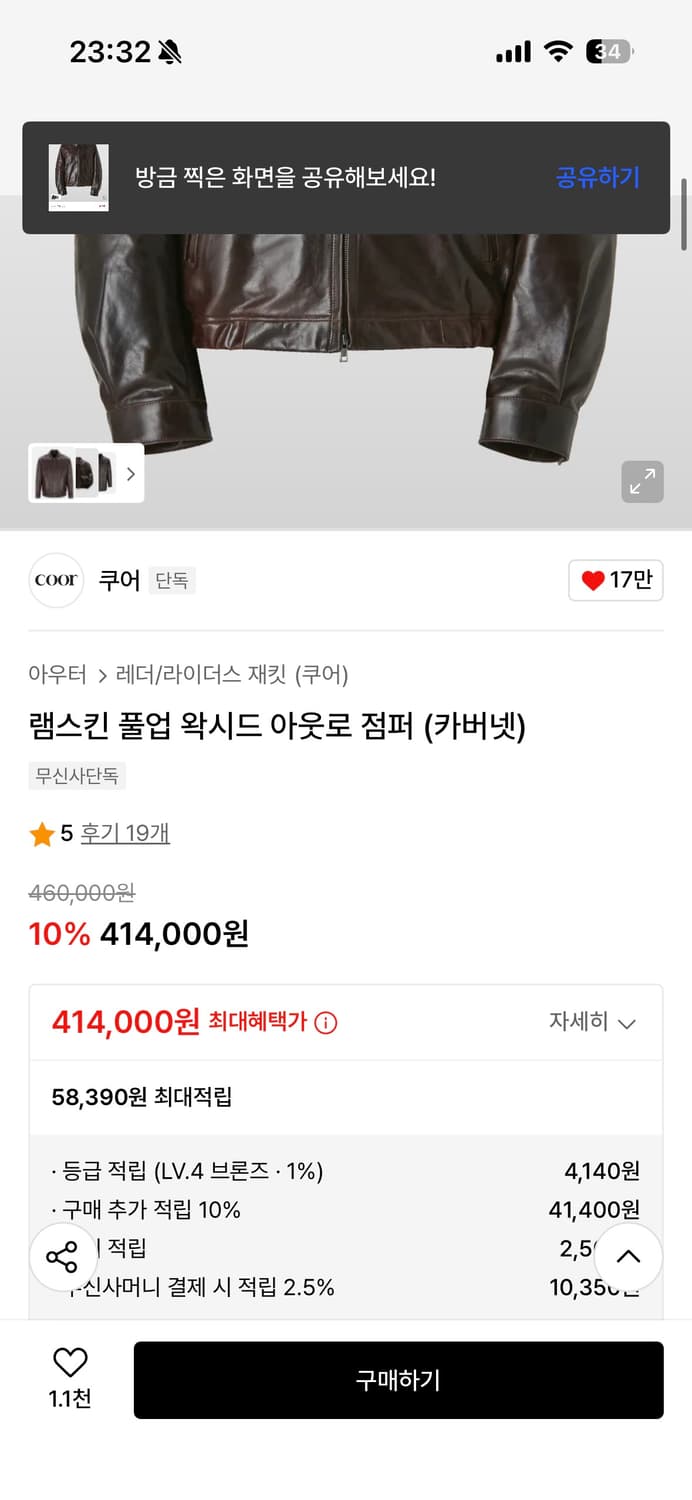This screenshot has width=692, height=1500.
Task: Toggle the product wishlist heart 1.1천
Action: [70, 1376]
